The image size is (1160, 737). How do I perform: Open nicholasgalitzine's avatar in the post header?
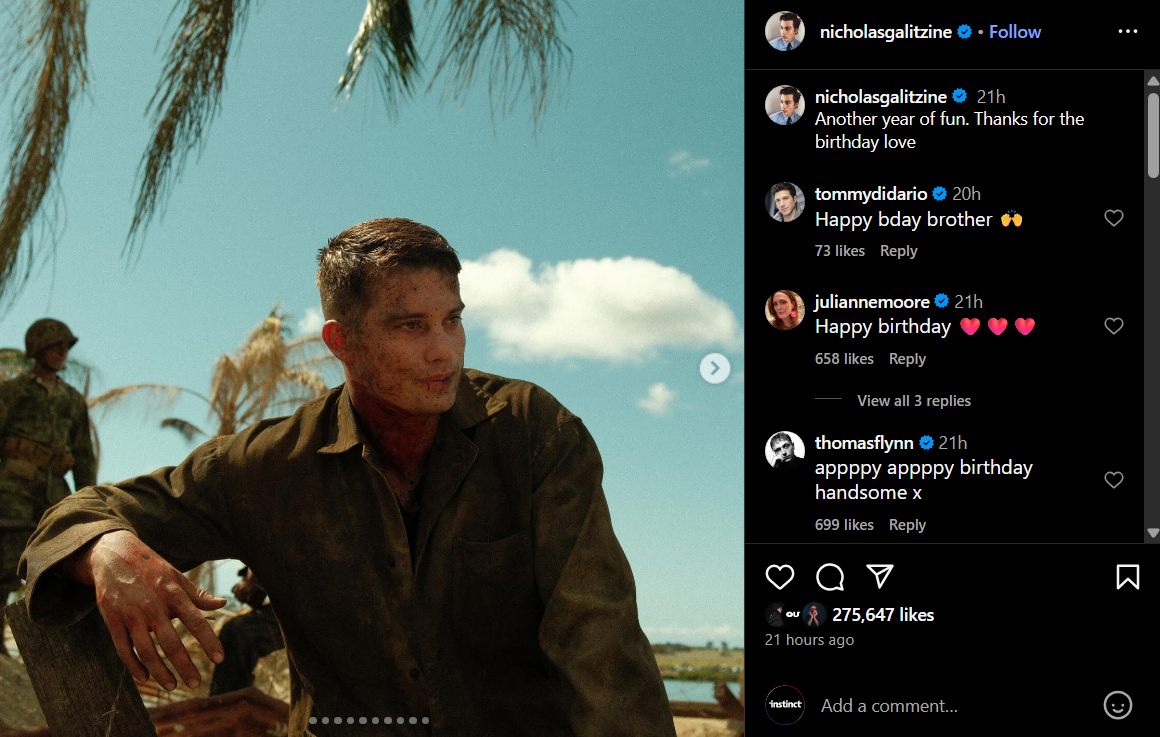tap(785, 32)
